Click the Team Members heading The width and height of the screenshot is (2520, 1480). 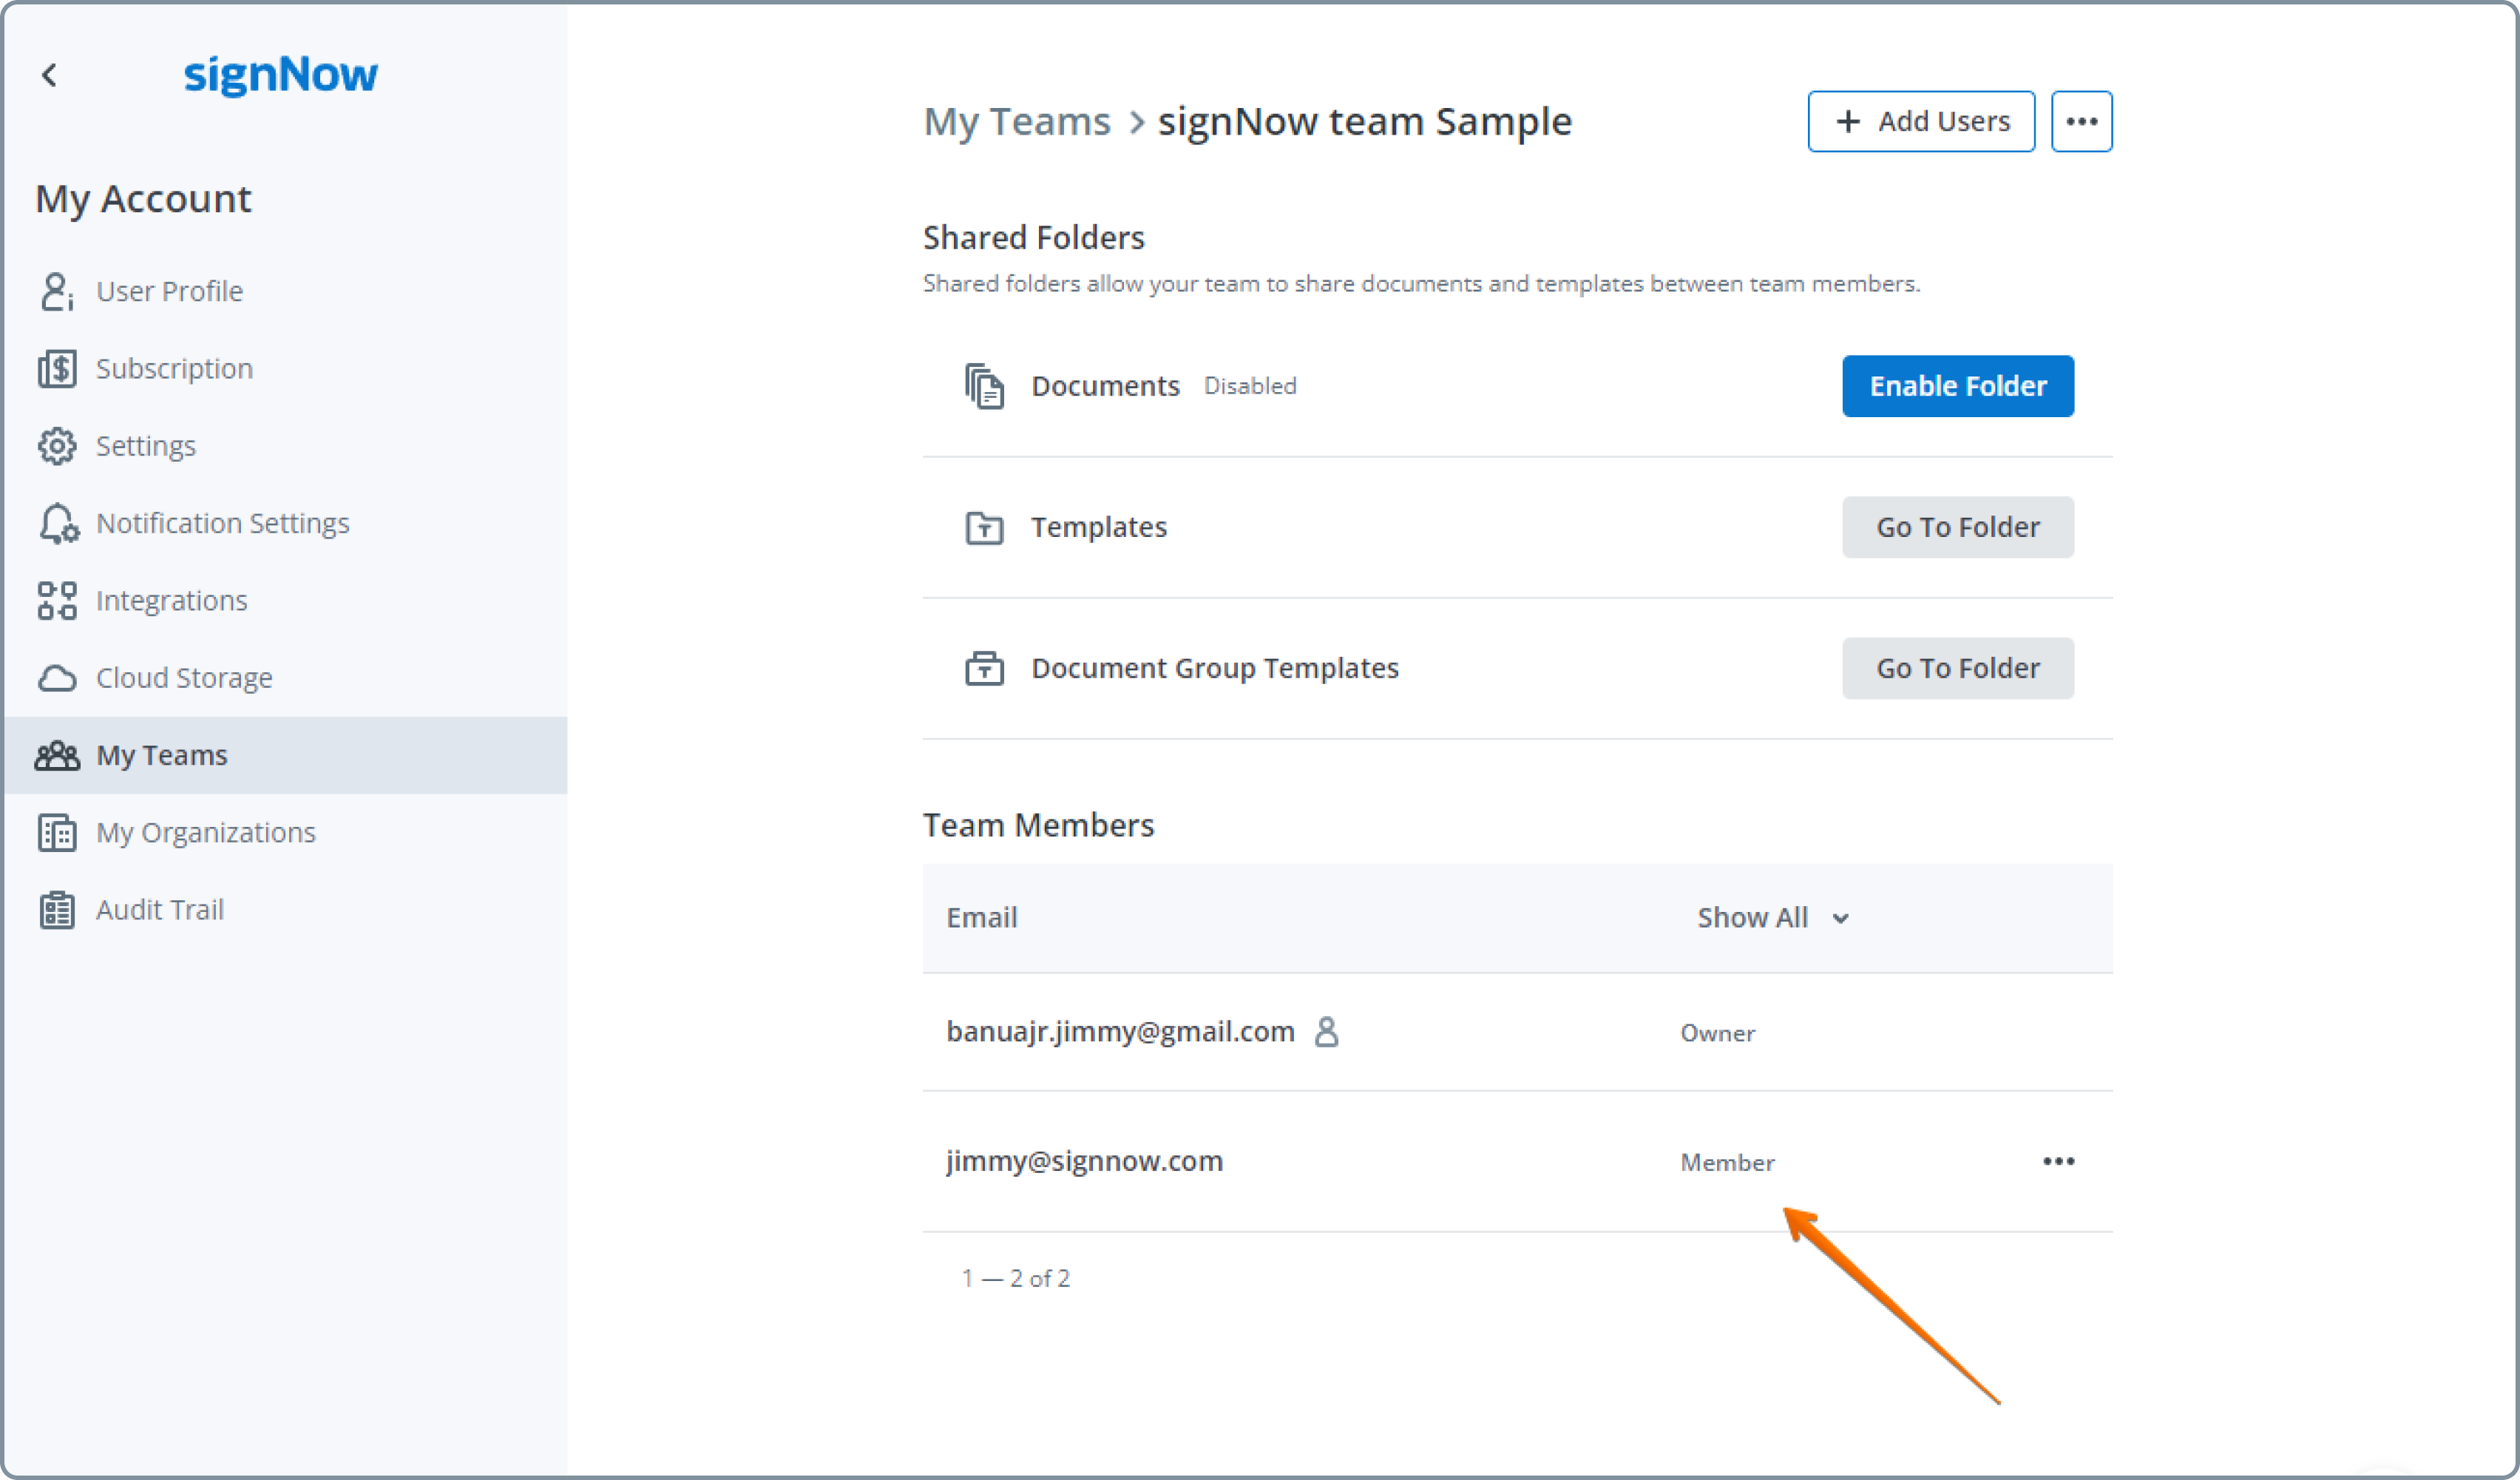(1038, 825)
